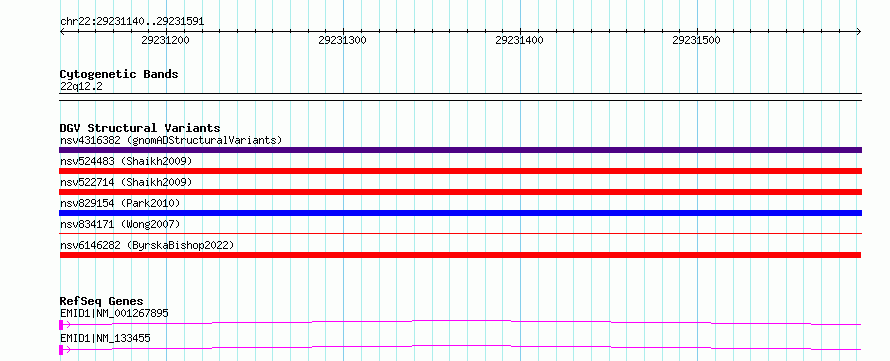This screenshot has width=890, height=361.
Task: Click the red bar under nsv522714
Action: click(x=460, y=192)
